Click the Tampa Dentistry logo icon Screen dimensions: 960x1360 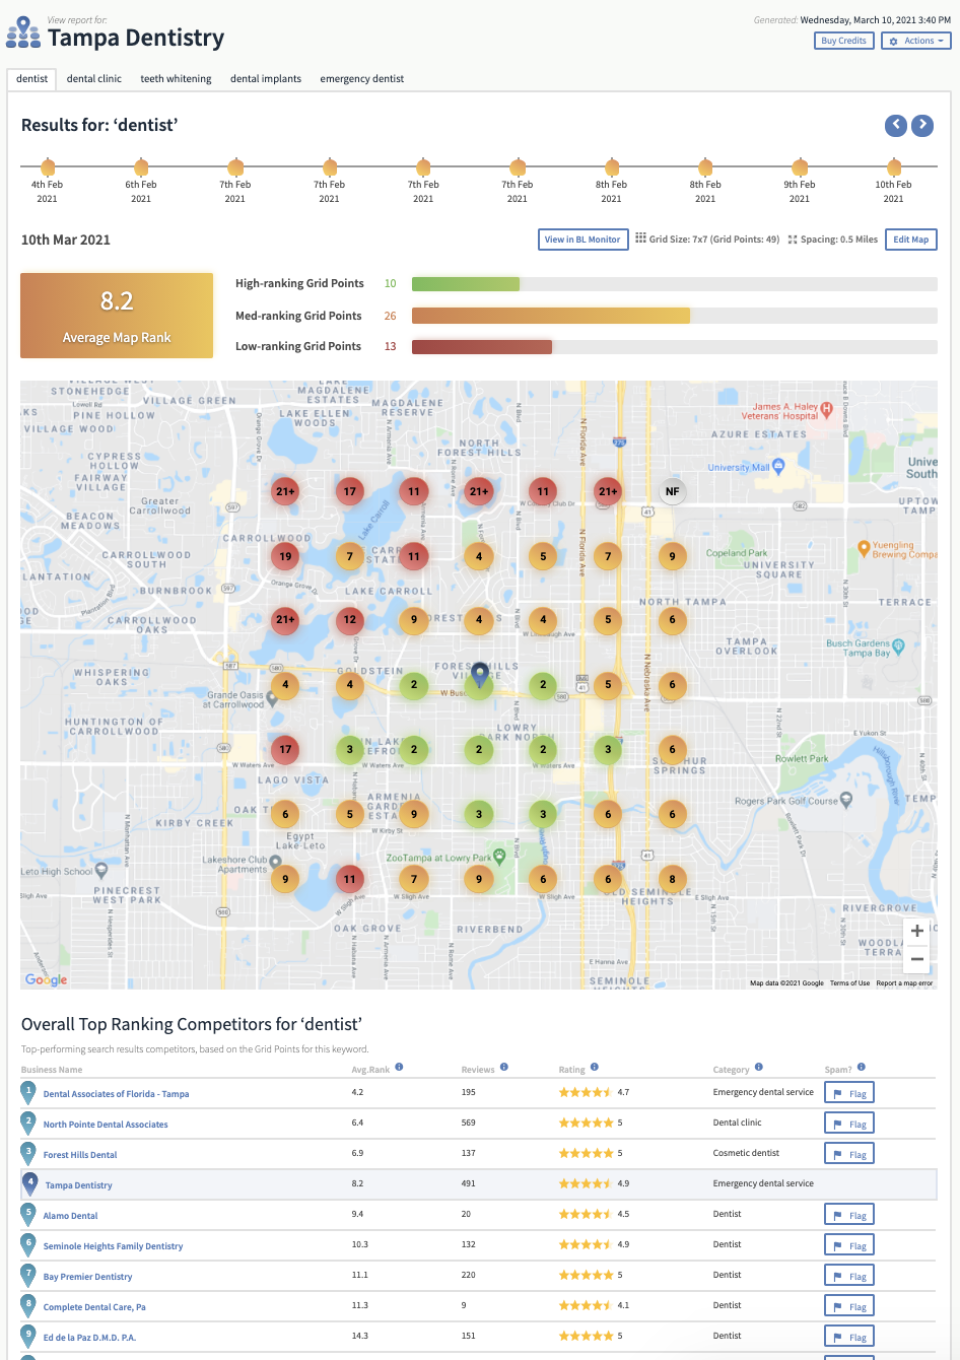pyautogui.click(x=23, y=32)
